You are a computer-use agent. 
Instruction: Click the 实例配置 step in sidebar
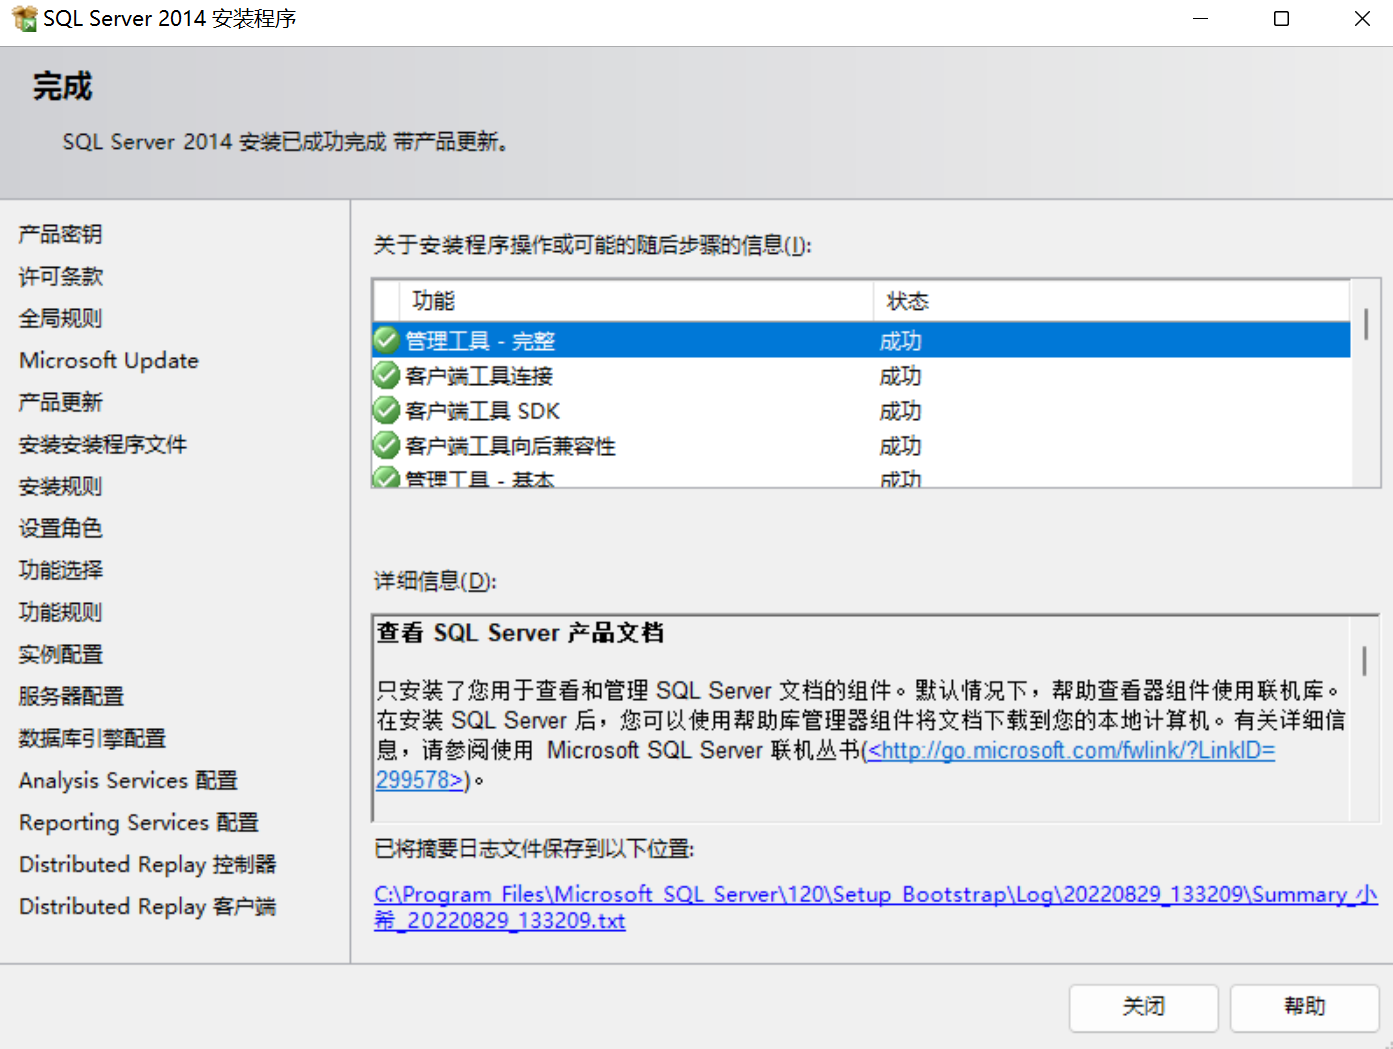[x=60, y=654]
